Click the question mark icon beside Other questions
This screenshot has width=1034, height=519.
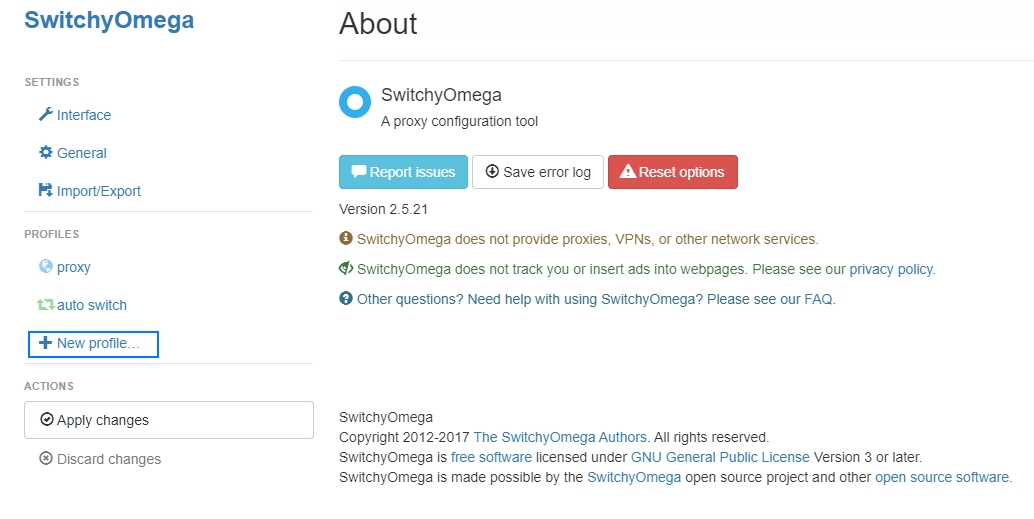point(346,299)
